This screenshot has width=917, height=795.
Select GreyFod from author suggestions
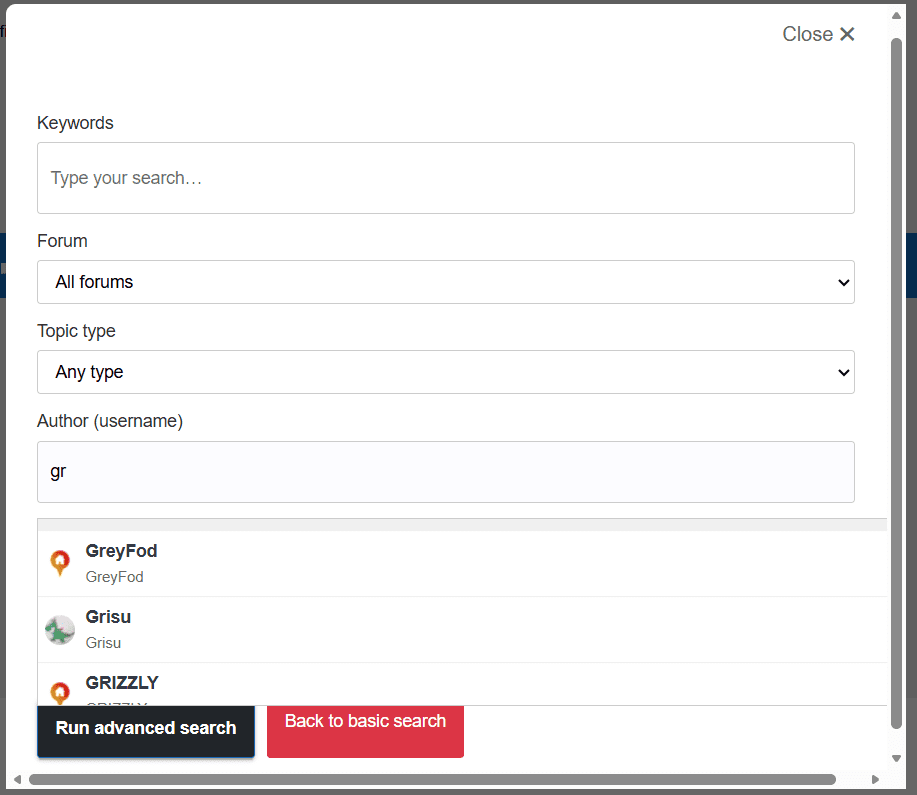click(x=121, y=551)
